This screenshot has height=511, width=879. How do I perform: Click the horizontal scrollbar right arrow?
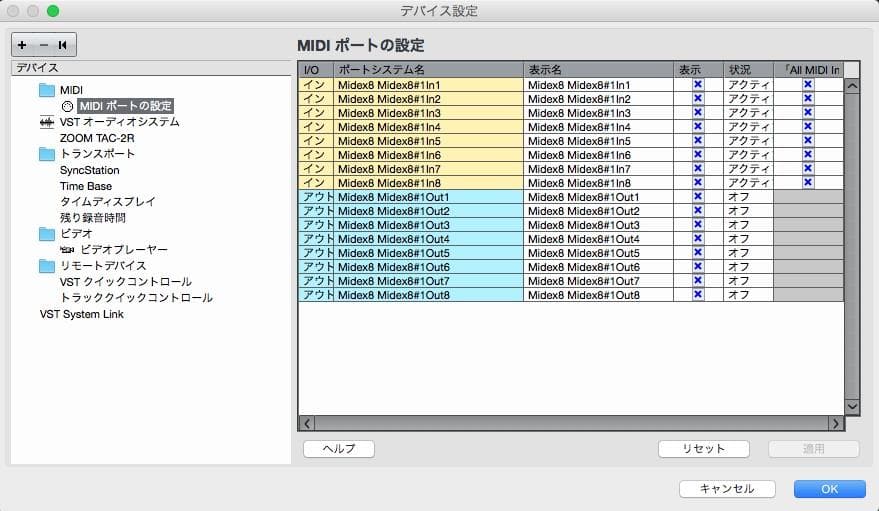click(x=836, y=424)
